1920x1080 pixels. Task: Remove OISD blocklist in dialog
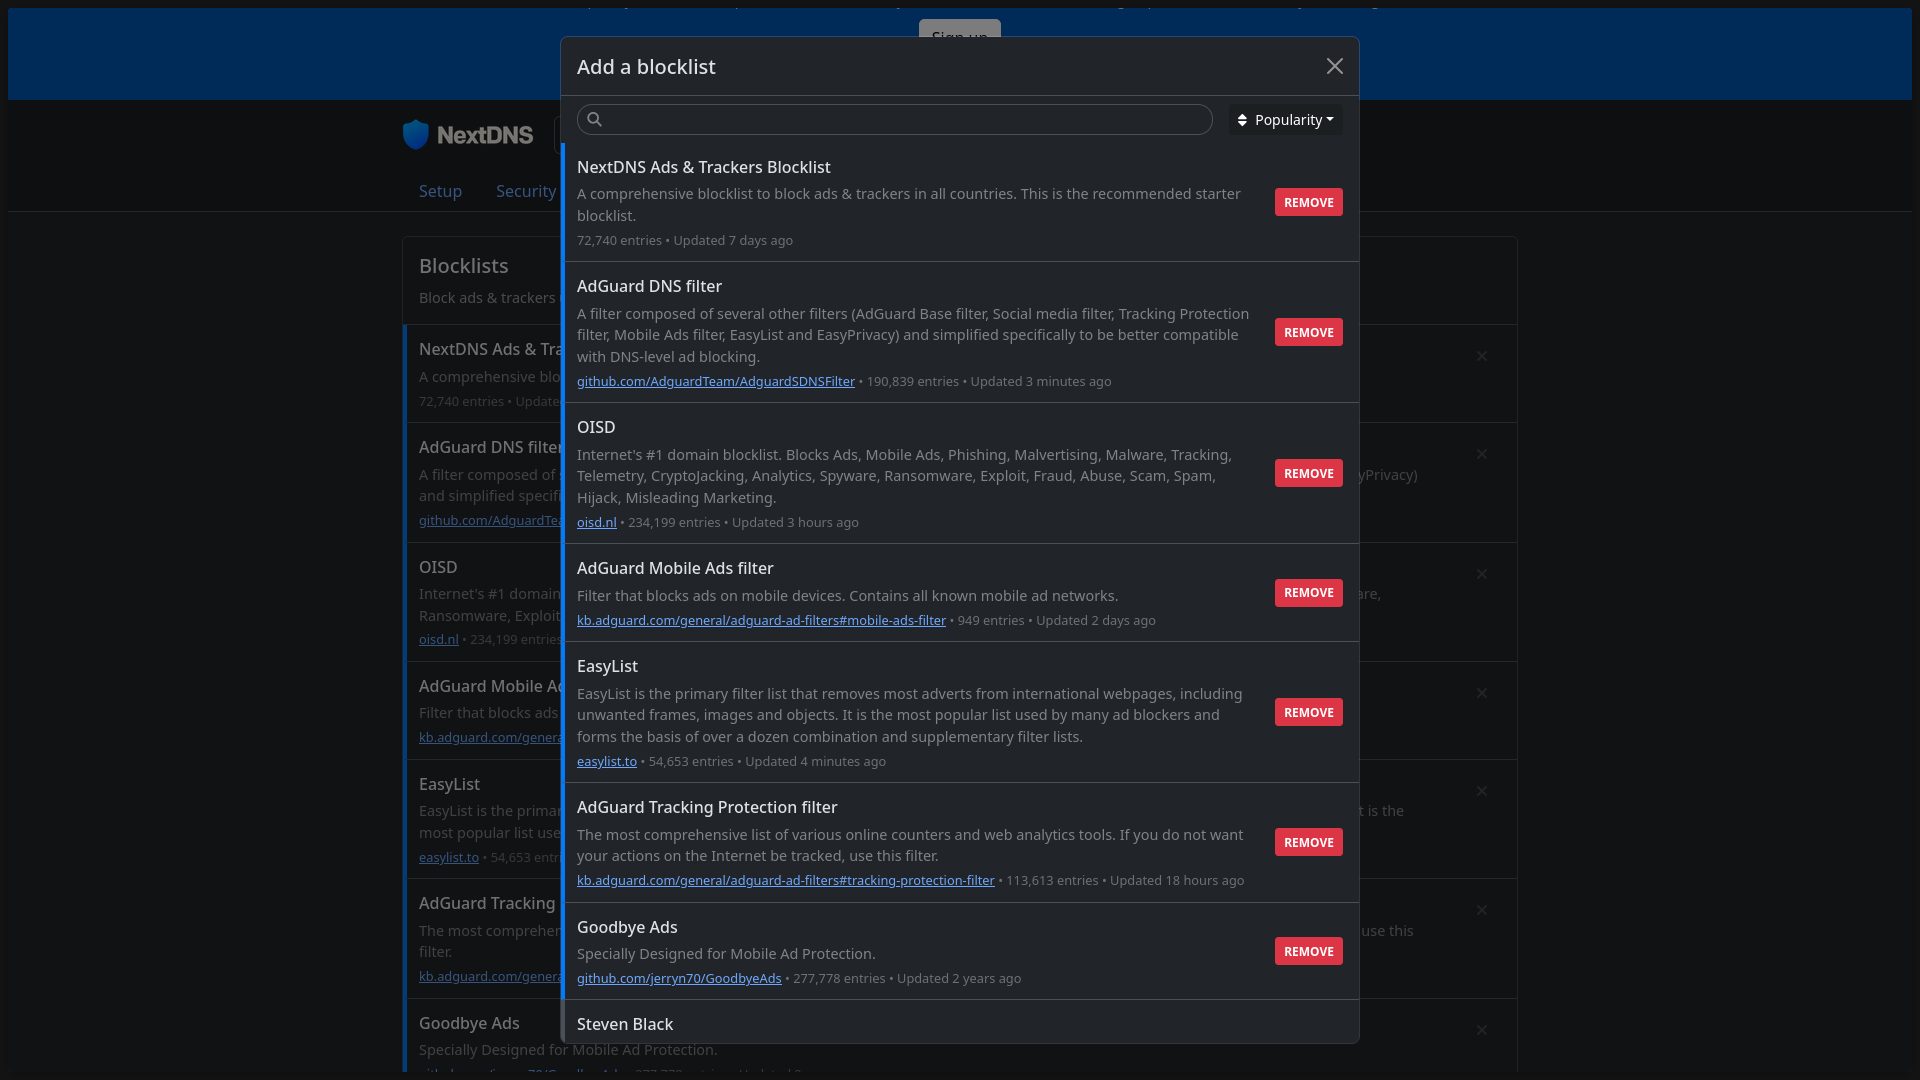tap(1308, 473)
